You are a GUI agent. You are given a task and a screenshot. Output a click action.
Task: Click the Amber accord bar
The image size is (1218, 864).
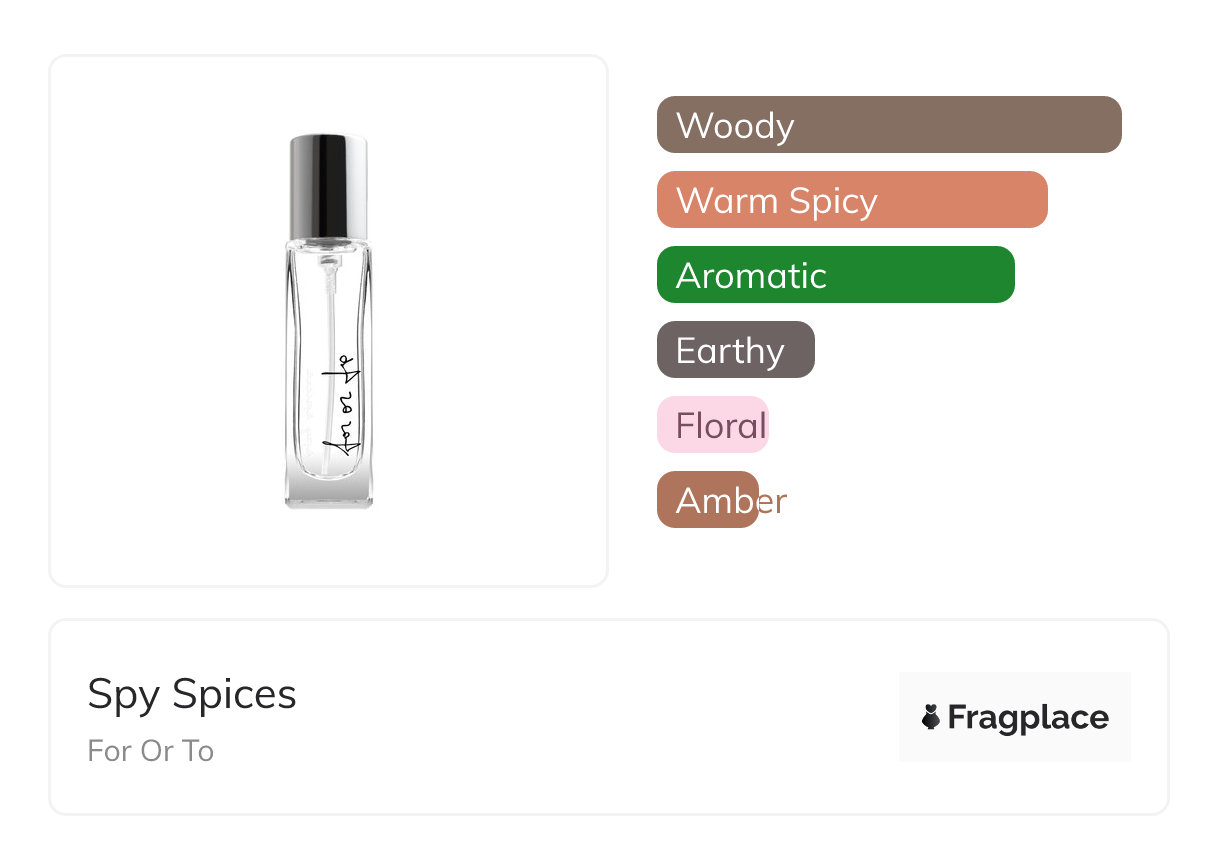click(x=707, y=500)
